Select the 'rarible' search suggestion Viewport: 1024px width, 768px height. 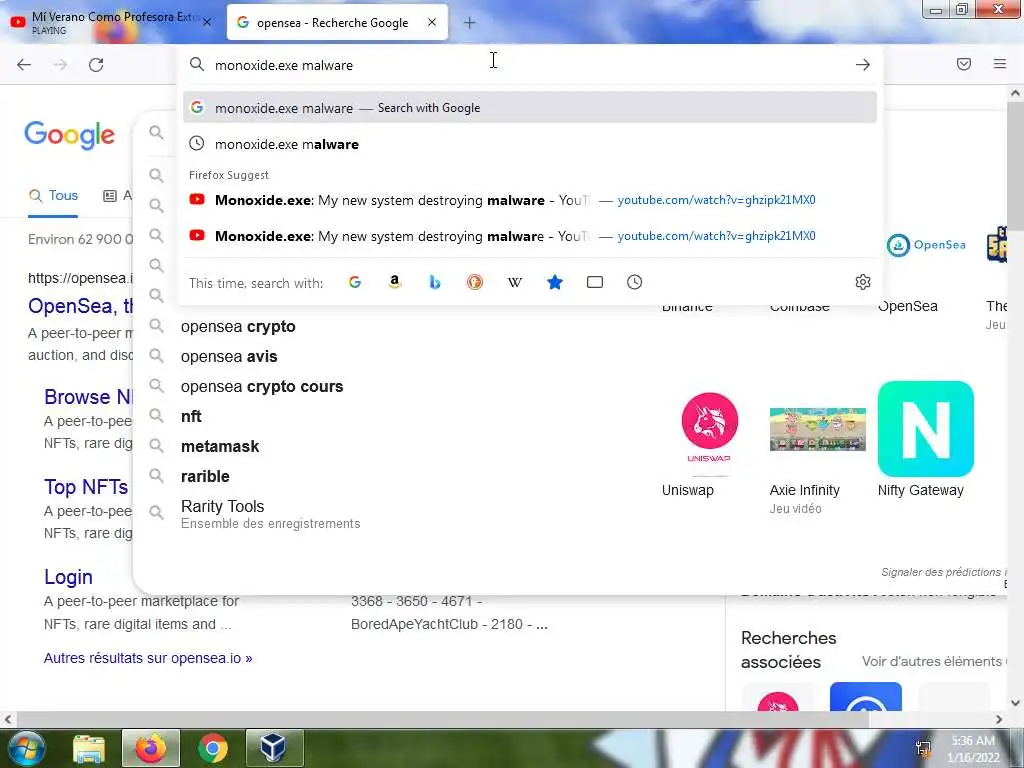(205, 477)
